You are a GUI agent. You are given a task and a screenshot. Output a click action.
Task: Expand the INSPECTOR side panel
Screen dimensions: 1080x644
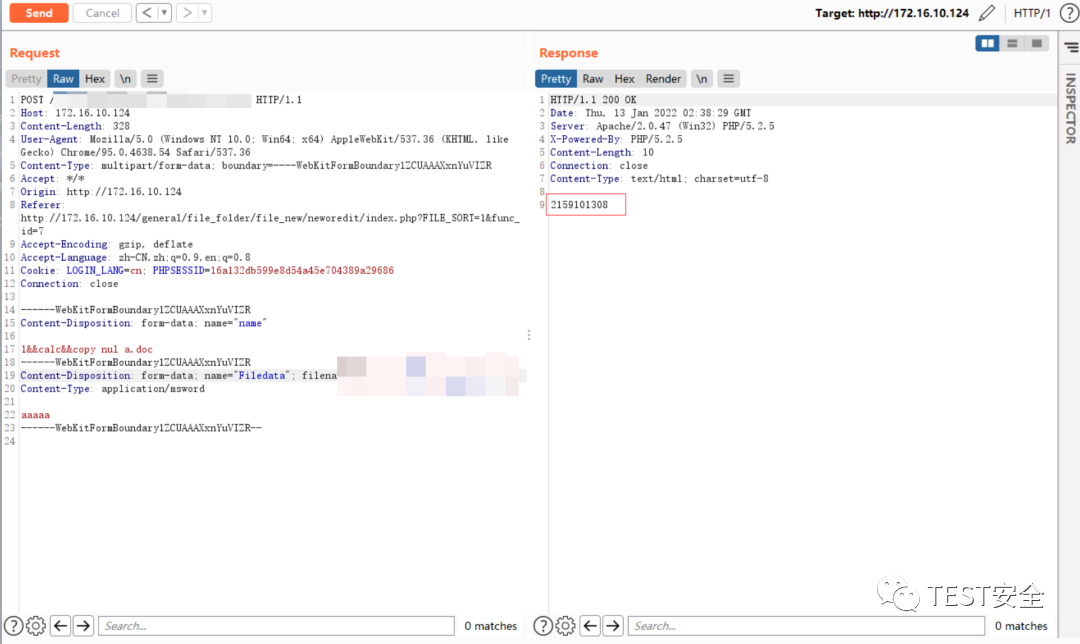click(1070, 109)
